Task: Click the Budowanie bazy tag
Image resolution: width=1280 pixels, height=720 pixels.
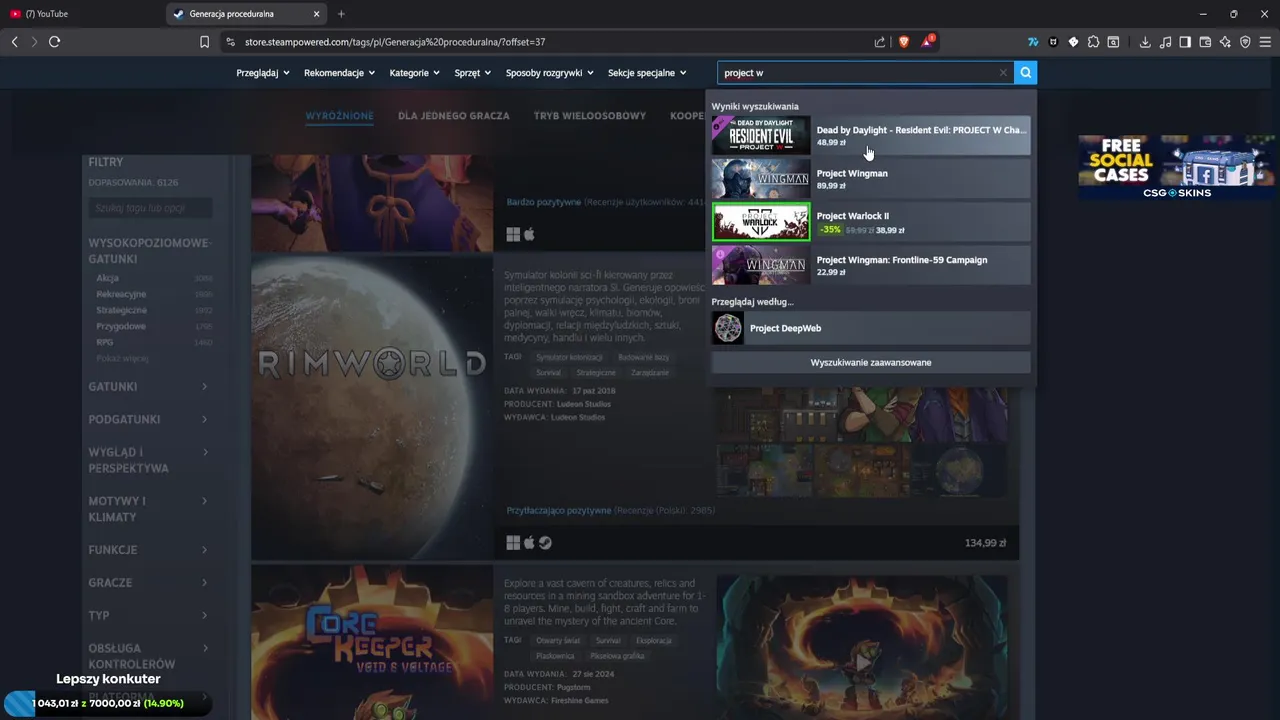Action: tap(642, 357)
